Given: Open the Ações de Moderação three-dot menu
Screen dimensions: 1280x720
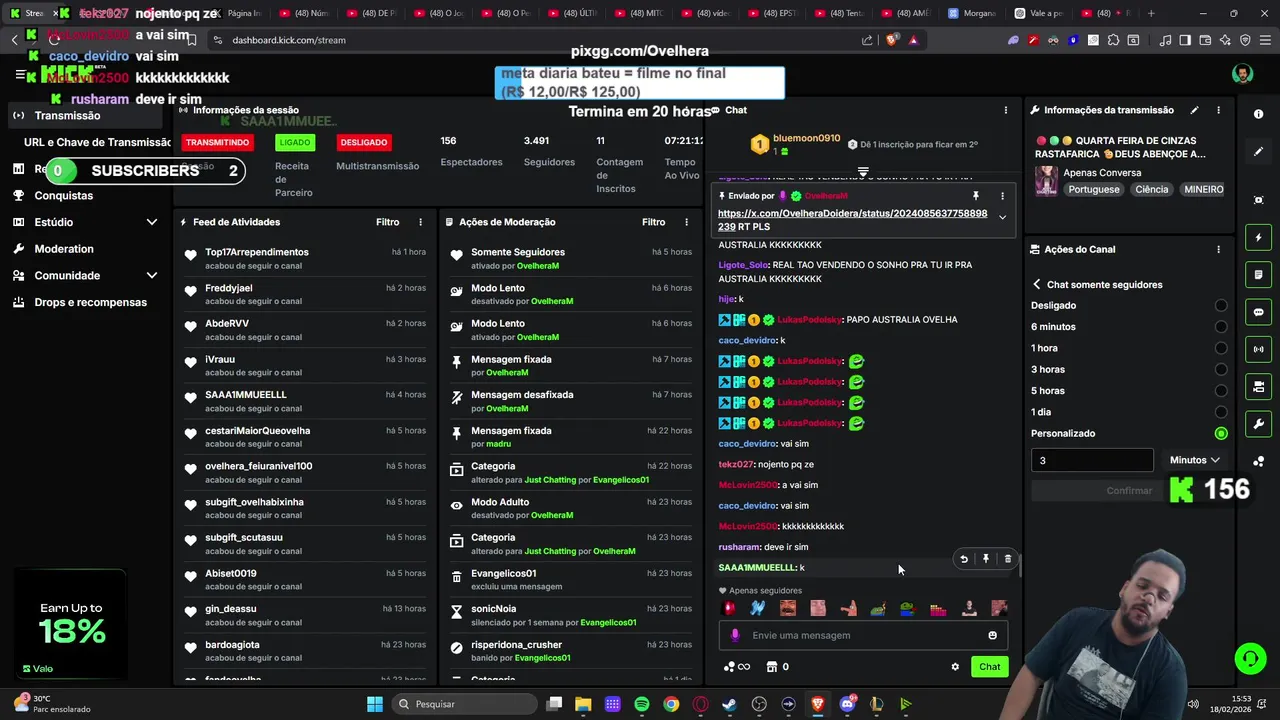Looking at the screenshot, I should 686,222.
